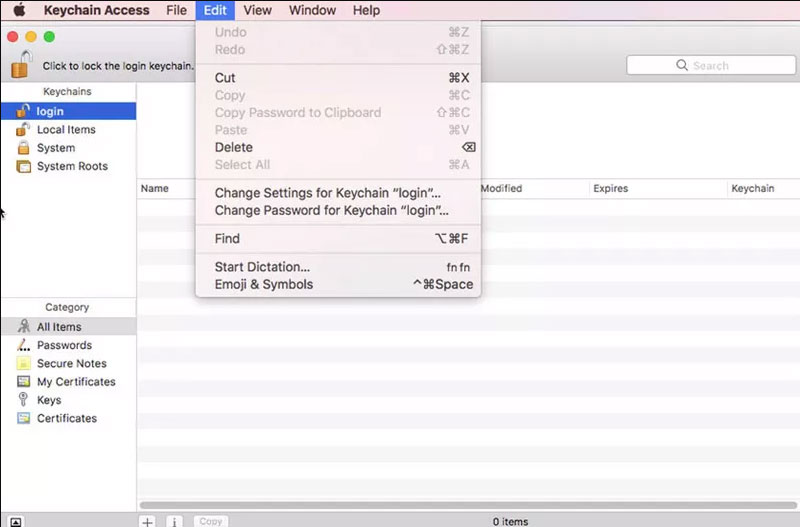The width and height of the screenshot is (800, 527).
Task: Open the System Roots keychain
Action: (x=72, y=166)
